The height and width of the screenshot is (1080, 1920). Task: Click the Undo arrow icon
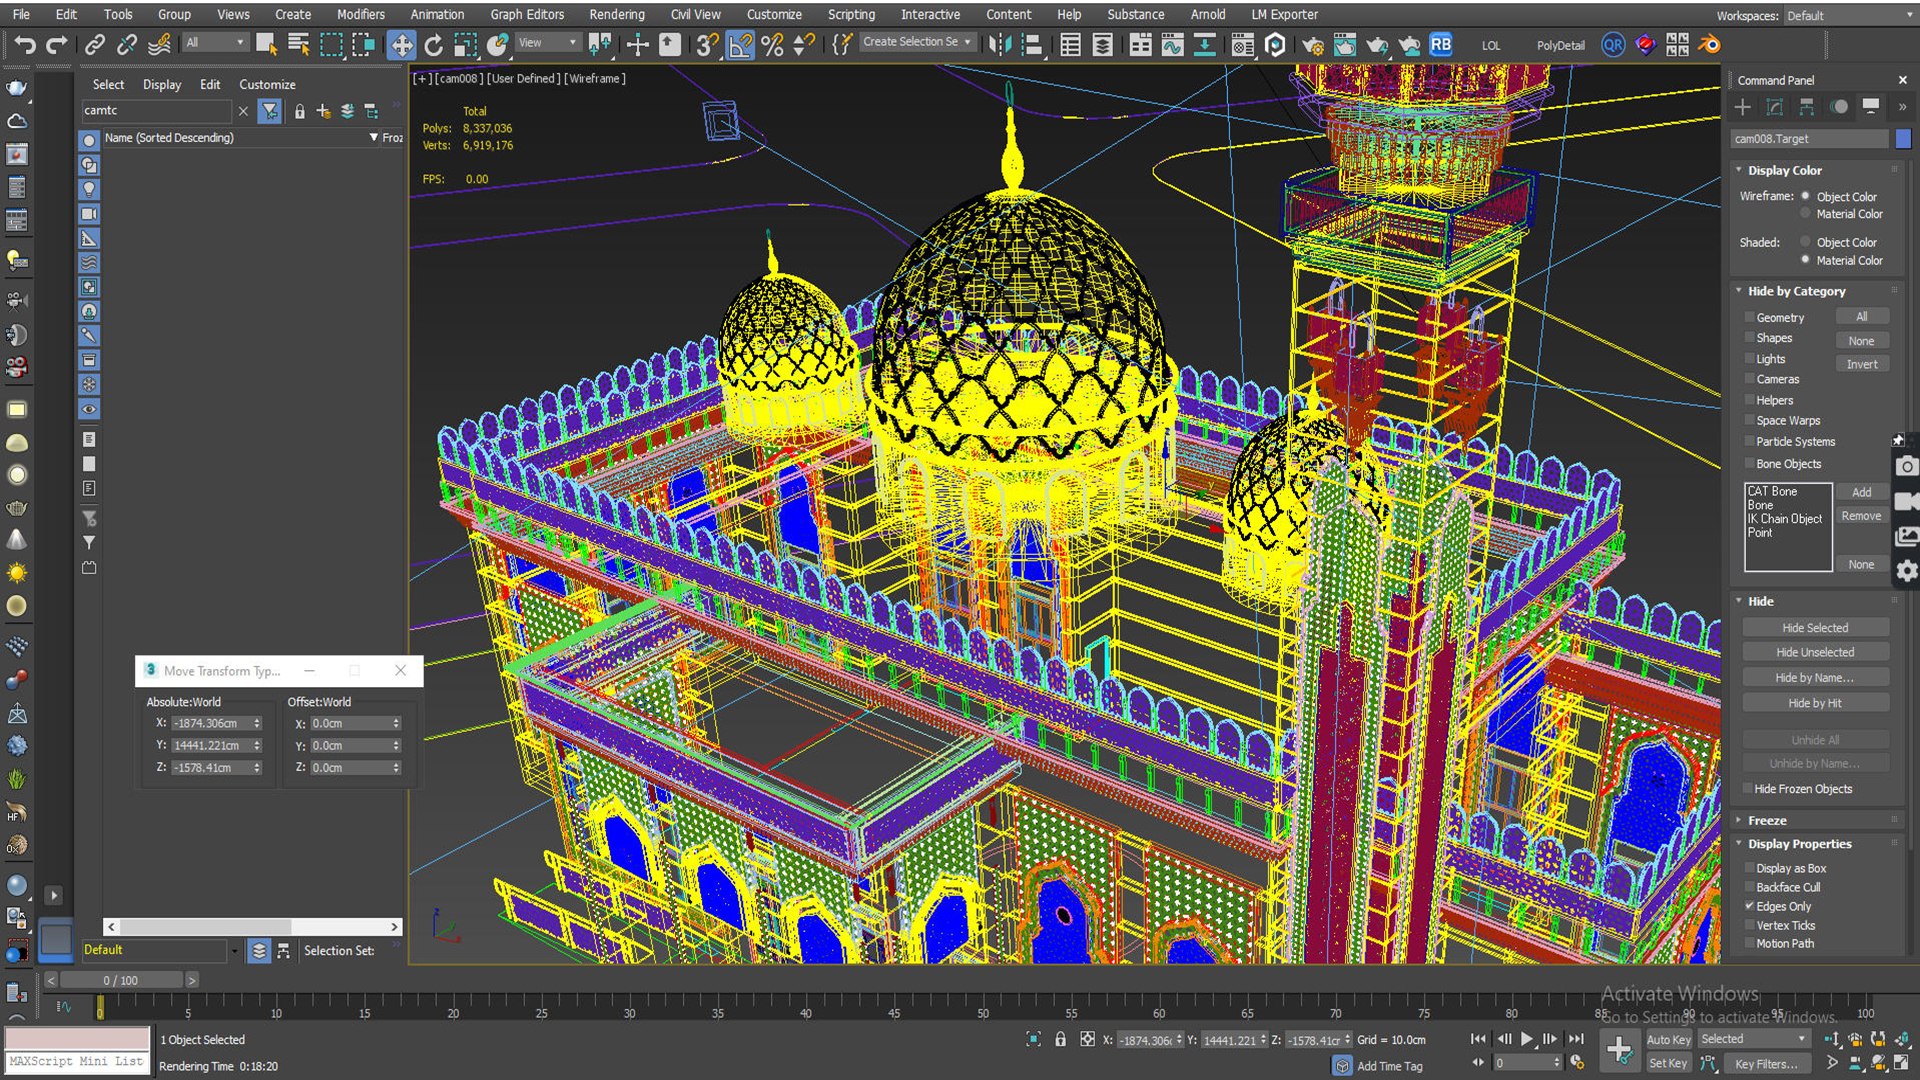[x=25, y=44]
